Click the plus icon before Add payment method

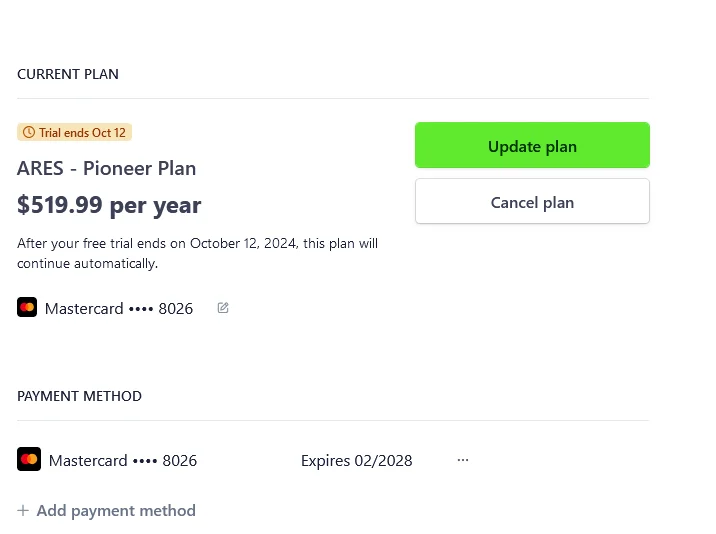[x=23, y=510]
